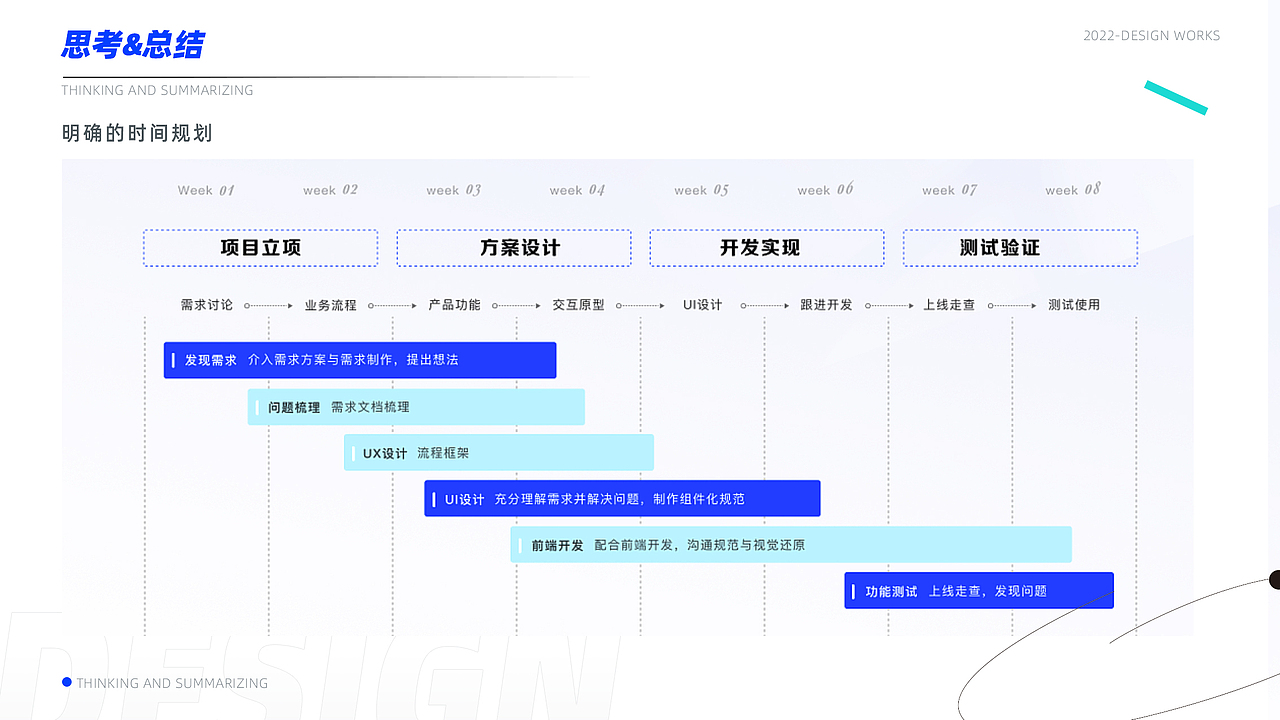Screen dimensions: 1280x720
Task: Select the UI设计 dark blue Gantt bar
Action: 622,499
